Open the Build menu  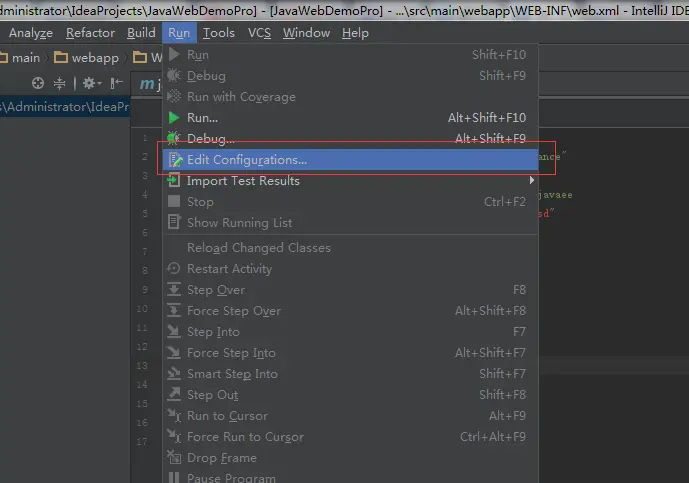coord(141,33)
